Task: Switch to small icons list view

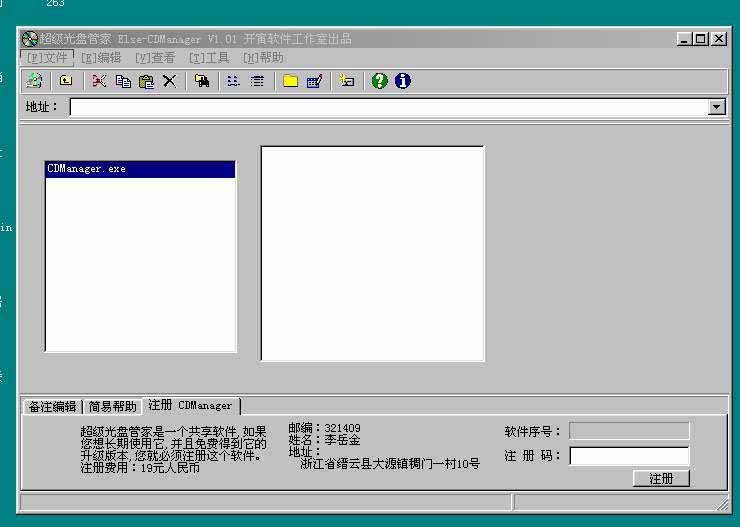Action: point(234,81)
